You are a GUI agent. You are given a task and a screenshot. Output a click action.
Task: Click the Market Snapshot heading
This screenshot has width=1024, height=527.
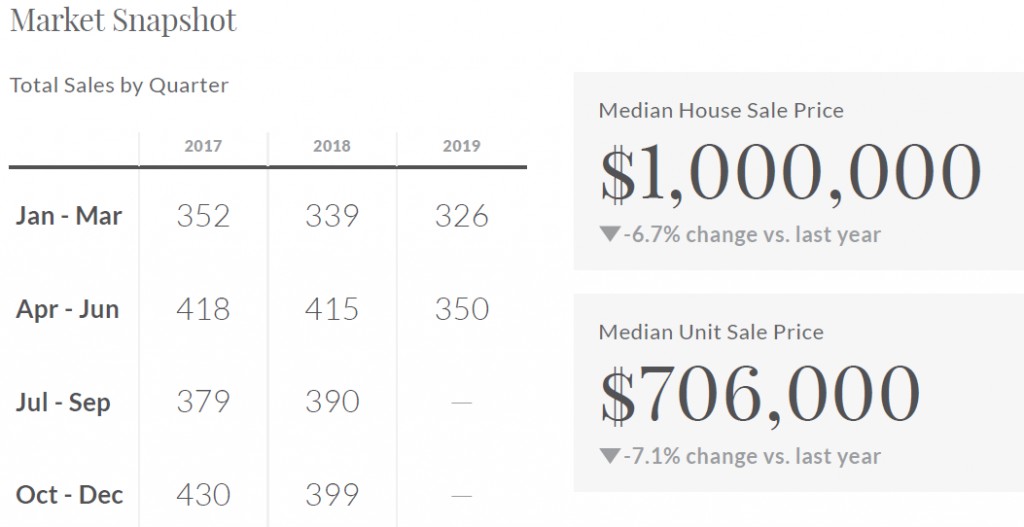click(123, 20)
